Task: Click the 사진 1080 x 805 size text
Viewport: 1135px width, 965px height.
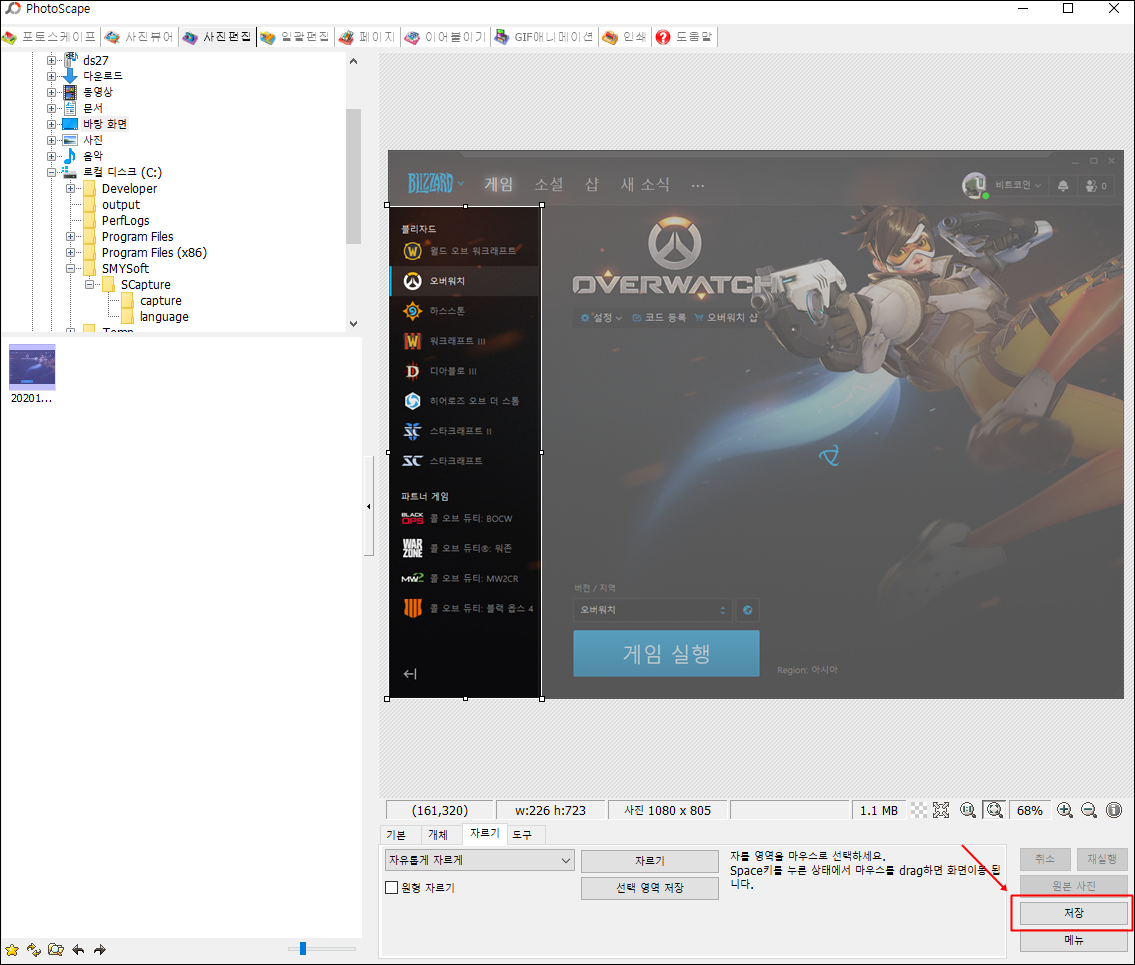Action: (667, 810)
